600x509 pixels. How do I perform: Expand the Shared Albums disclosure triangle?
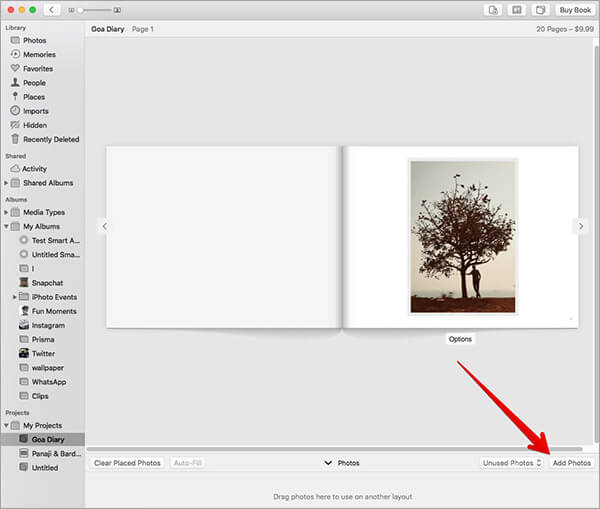pyautogui.click(x=6, y=183)
